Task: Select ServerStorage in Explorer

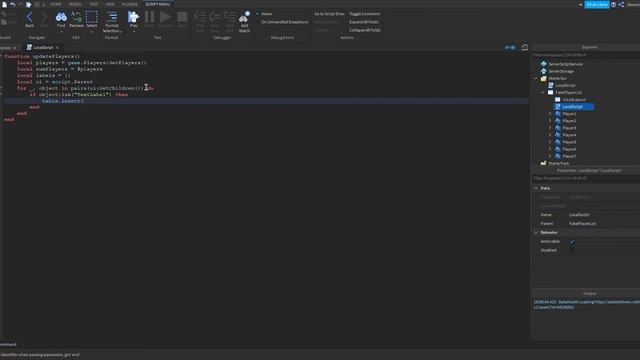Action: [560, 71]
